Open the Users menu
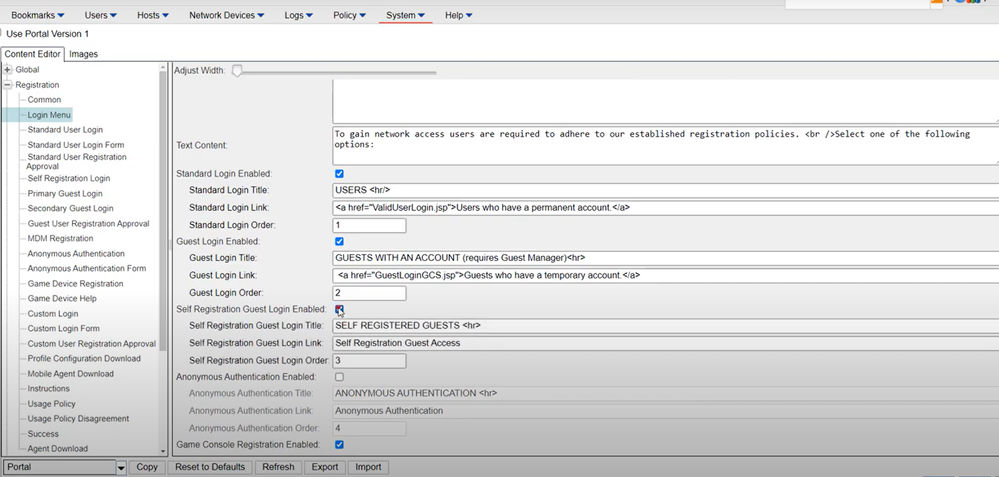Image resolution: width=999 pixels, height=477 pixels. point(101,15)
